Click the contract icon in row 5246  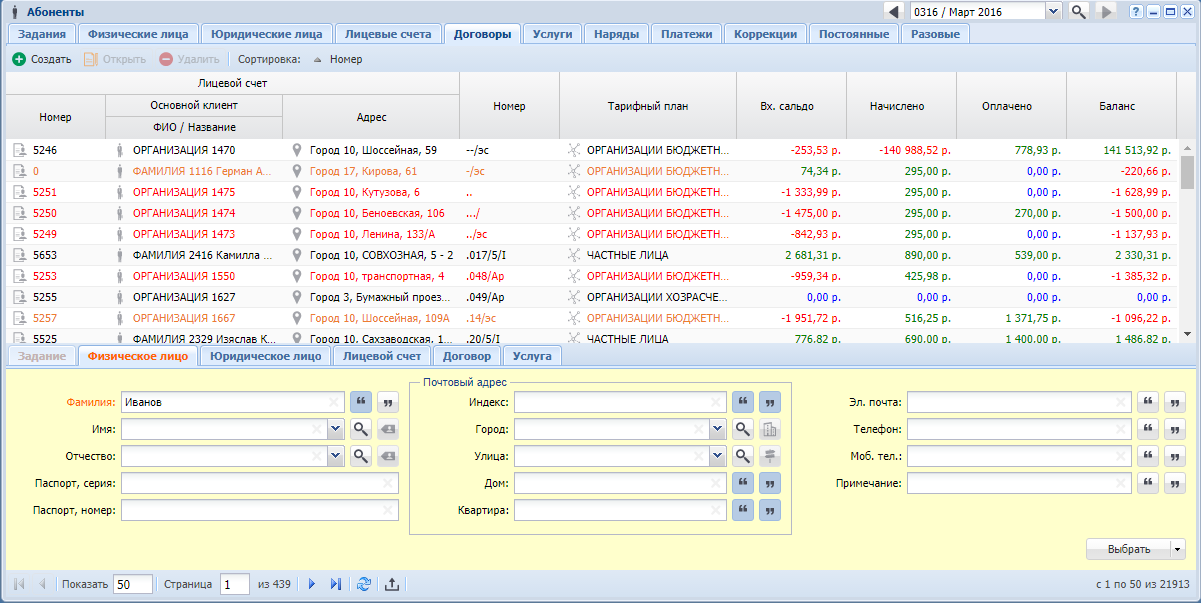[x=19, y=150]
